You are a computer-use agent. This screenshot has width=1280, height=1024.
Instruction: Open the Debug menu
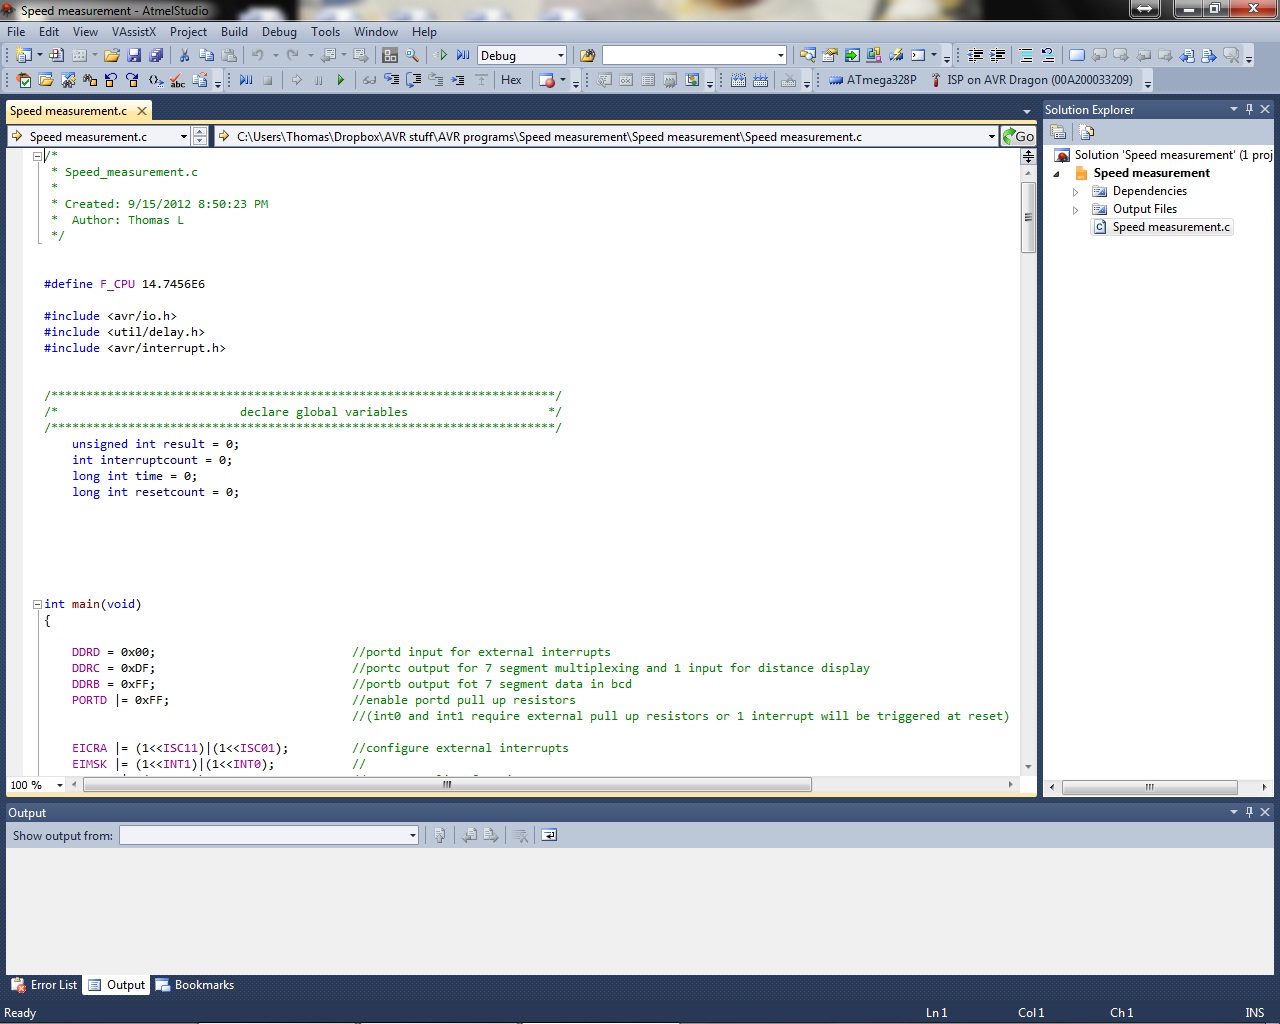coord(279,31)
